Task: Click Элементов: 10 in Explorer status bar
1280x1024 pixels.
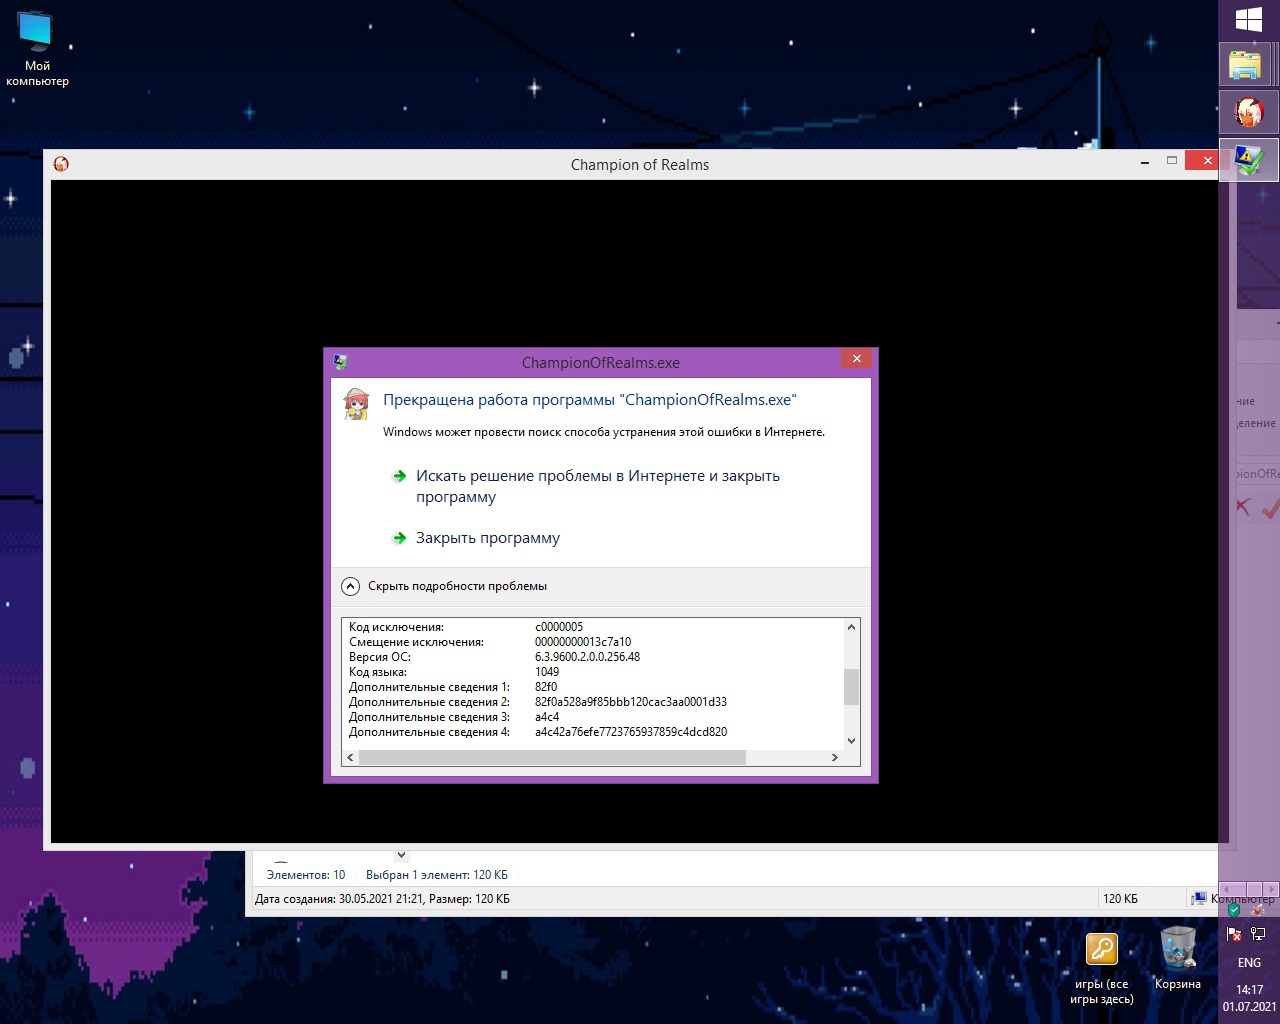Action: click(306, 875)
